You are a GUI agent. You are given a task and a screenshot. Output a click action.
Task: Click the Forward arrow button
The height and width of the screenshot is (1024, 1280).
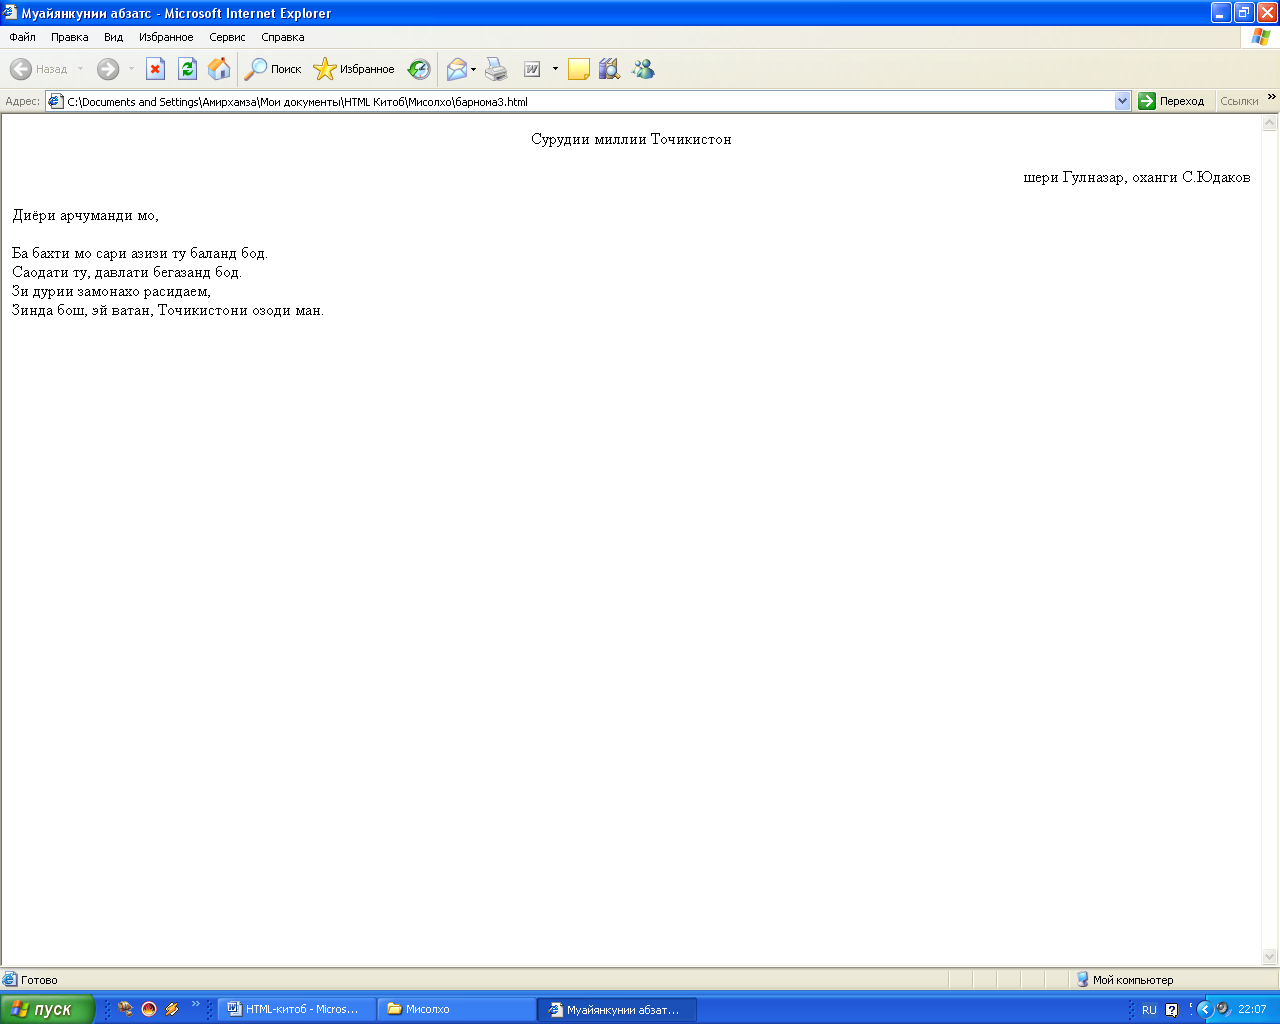click(x=108, y=69)
